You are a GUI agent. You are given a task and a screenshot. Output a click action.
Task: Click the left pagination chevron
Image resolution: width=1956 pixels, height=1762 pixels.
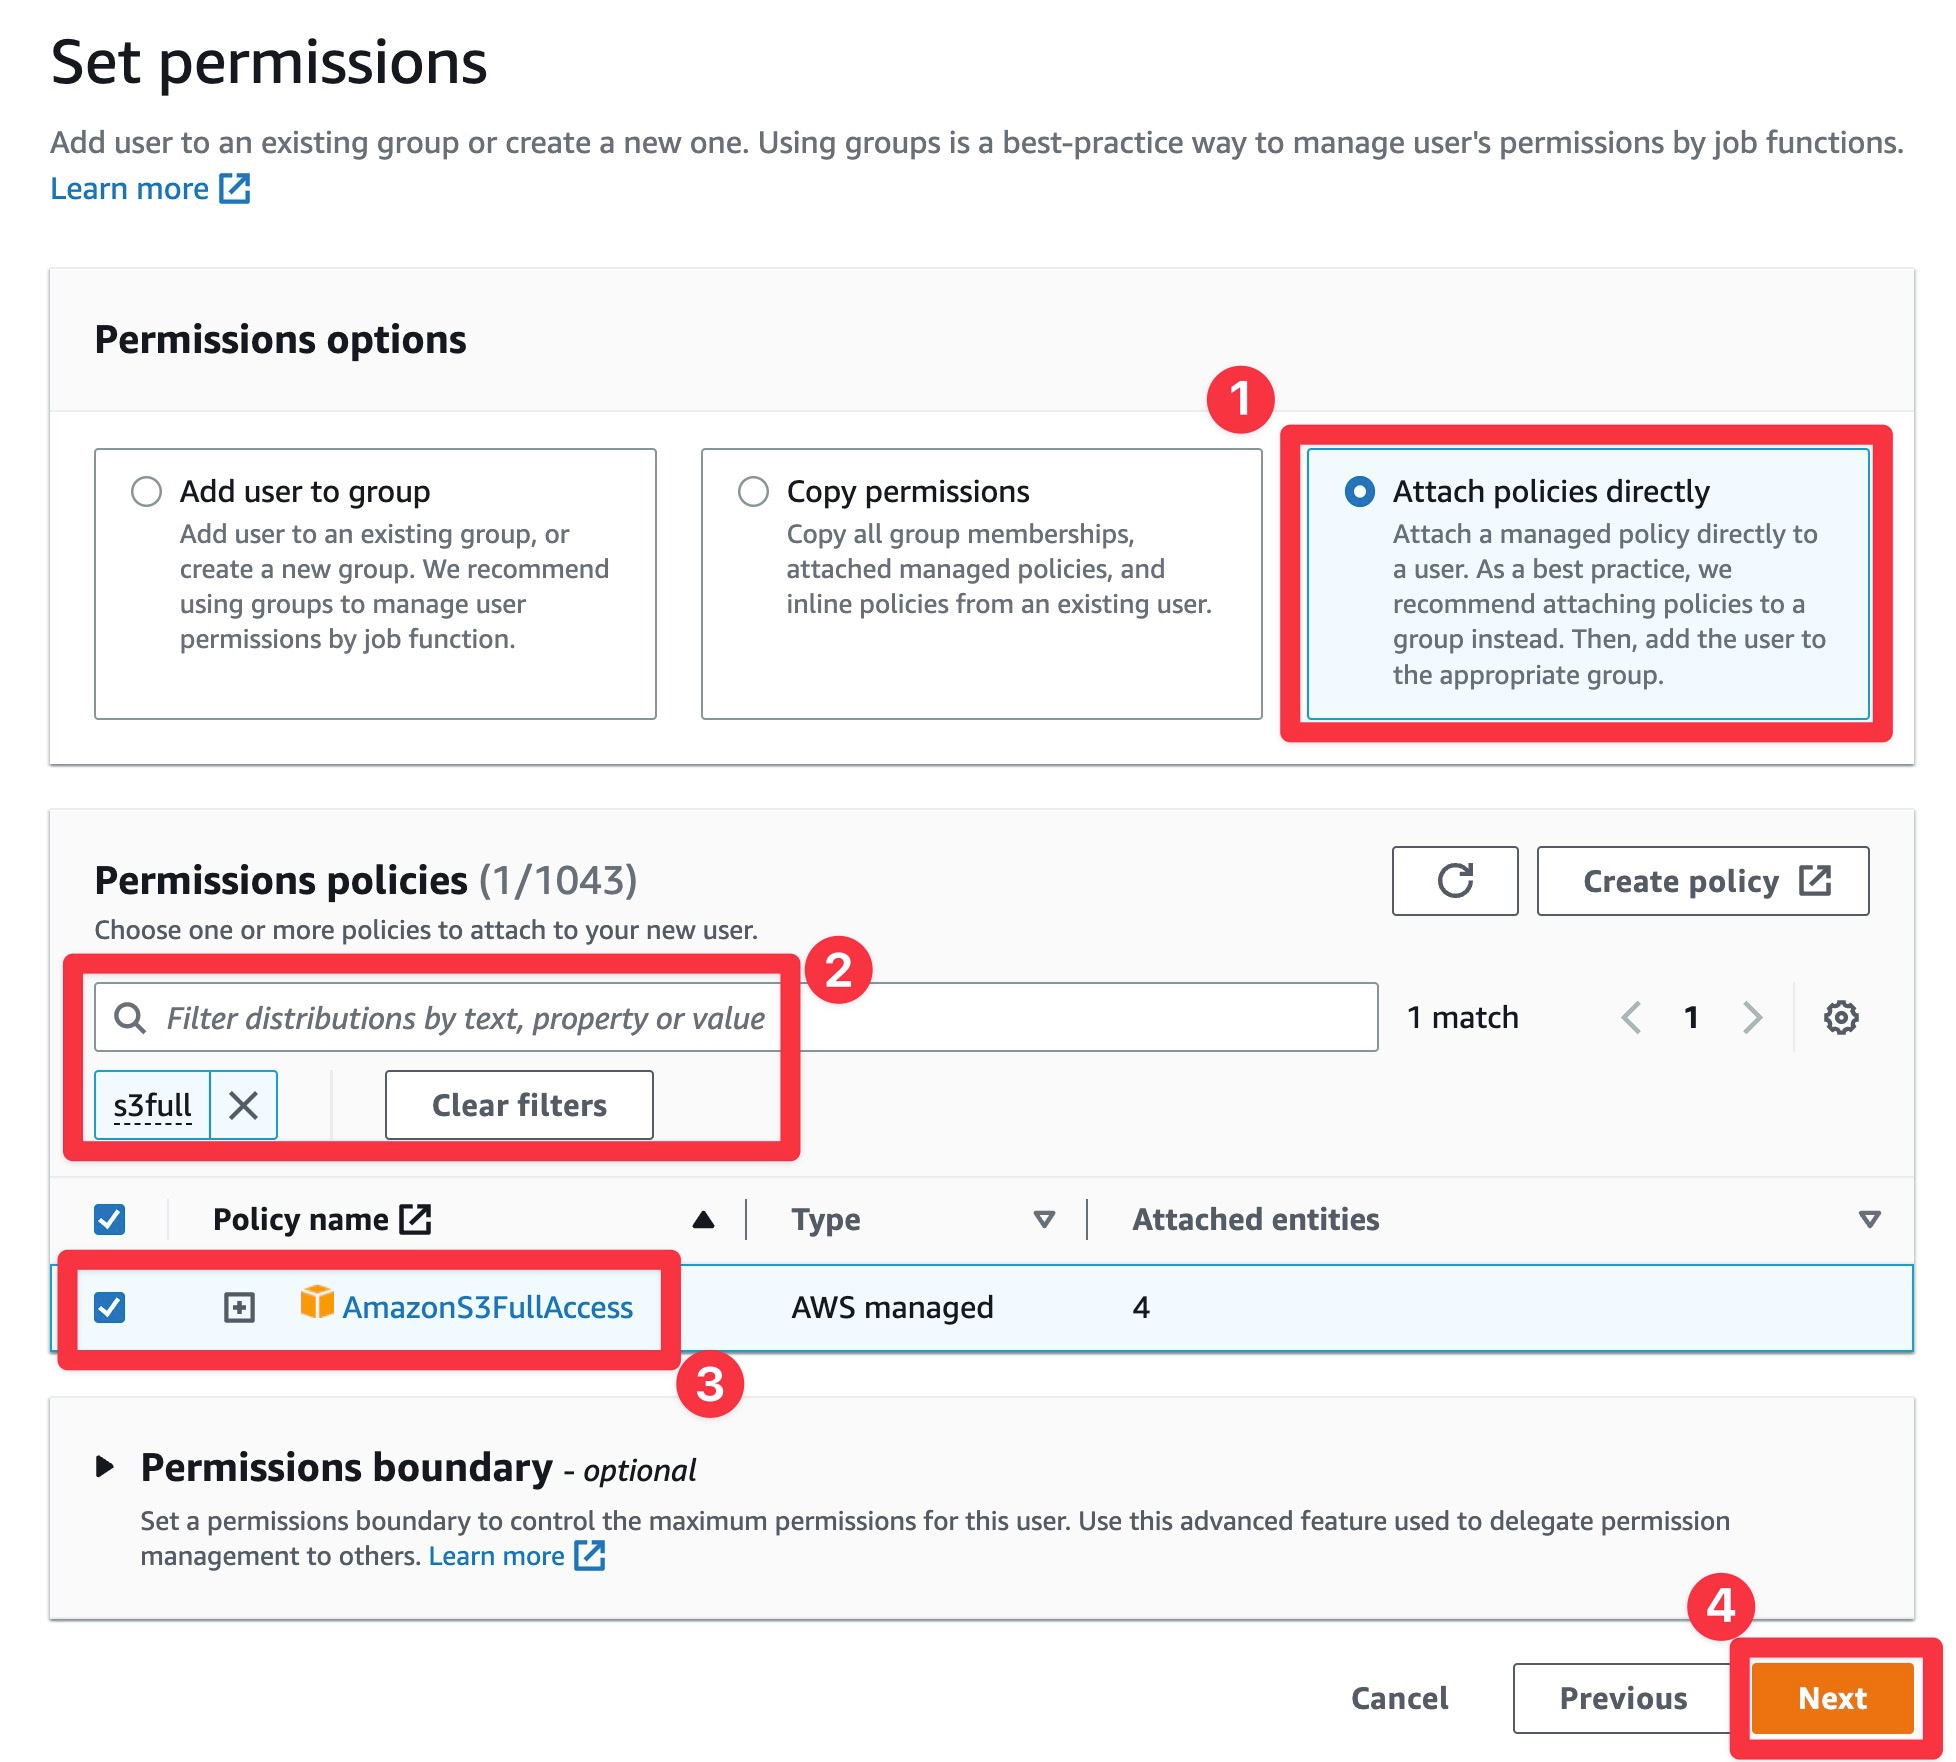pyautogui.click(x=1633, y=1017)
